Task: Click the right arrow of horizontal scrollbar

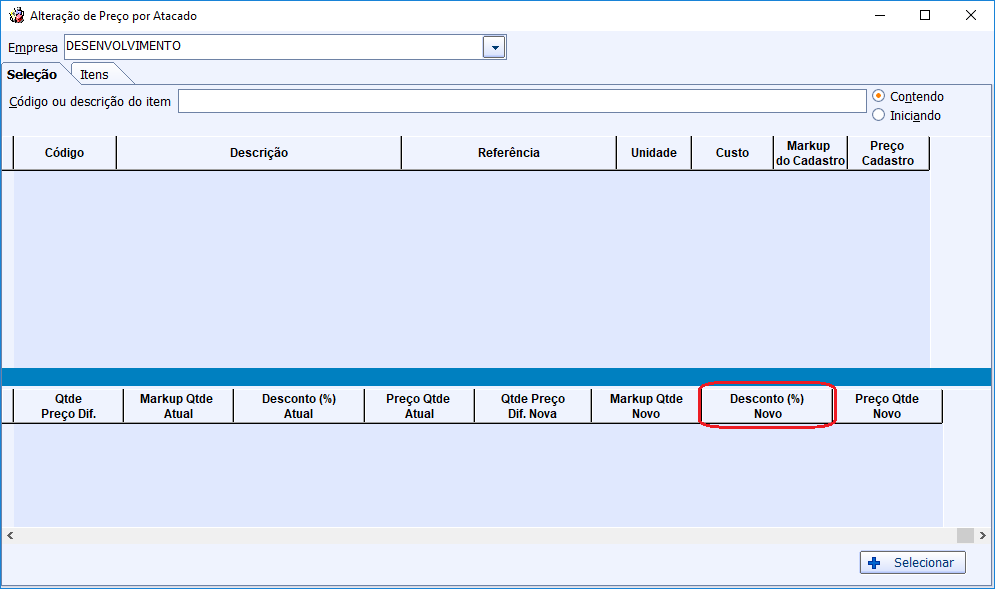Action: point(985,536)
